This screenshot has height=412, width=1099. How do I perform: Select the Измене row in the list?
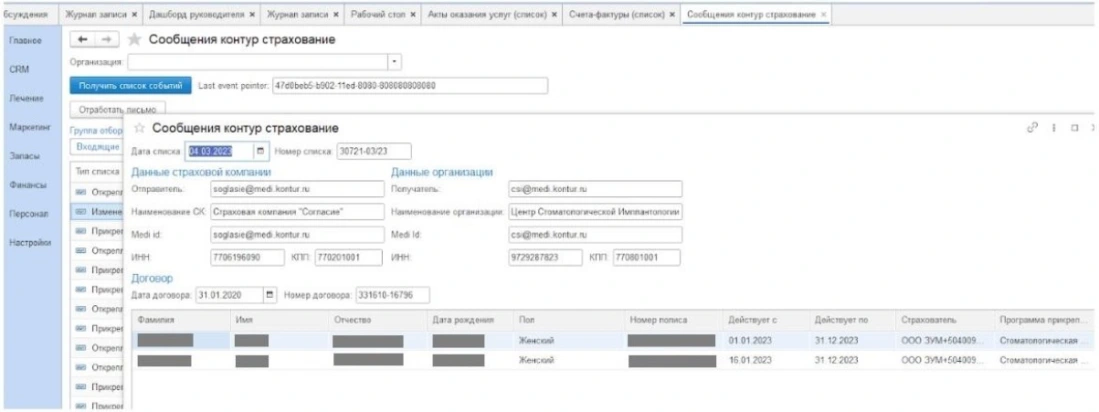pyautogui.click(x=98, y=210)
